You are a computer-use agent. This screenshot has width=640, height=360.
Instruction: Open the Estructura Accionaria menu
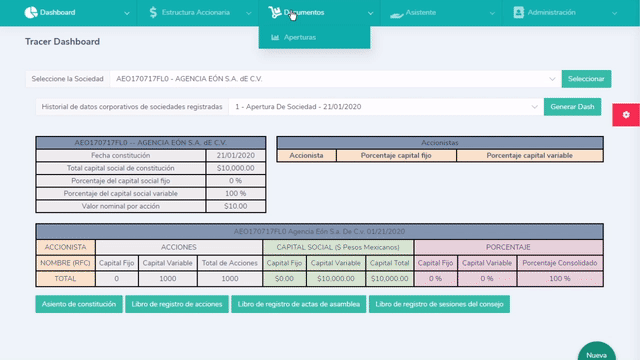pos(198,13)
